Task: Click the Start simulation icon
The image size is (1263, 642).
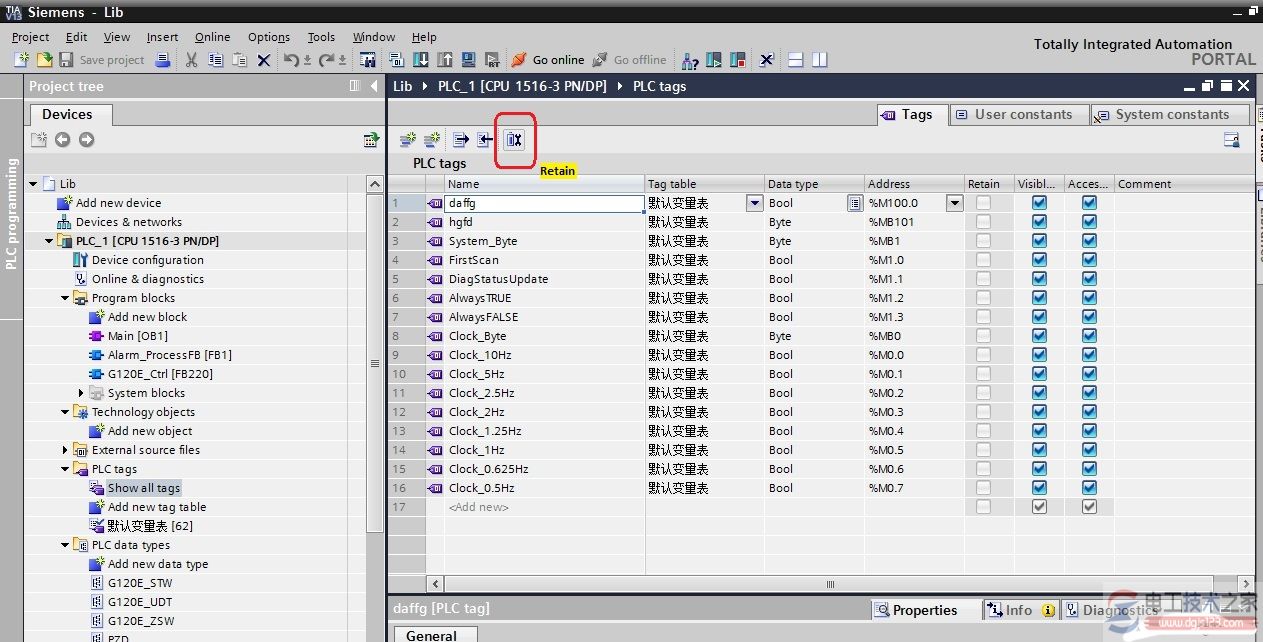Action: pos(468,60)
